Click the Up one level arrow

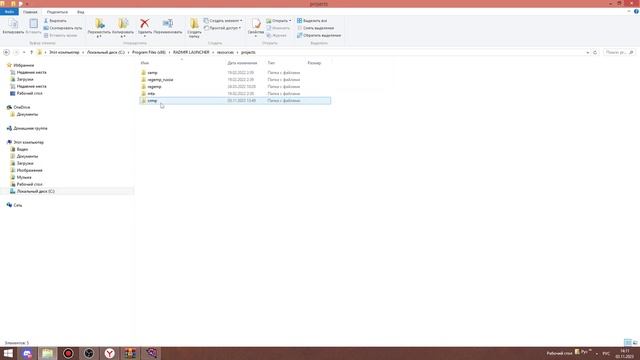pos(31,52)
